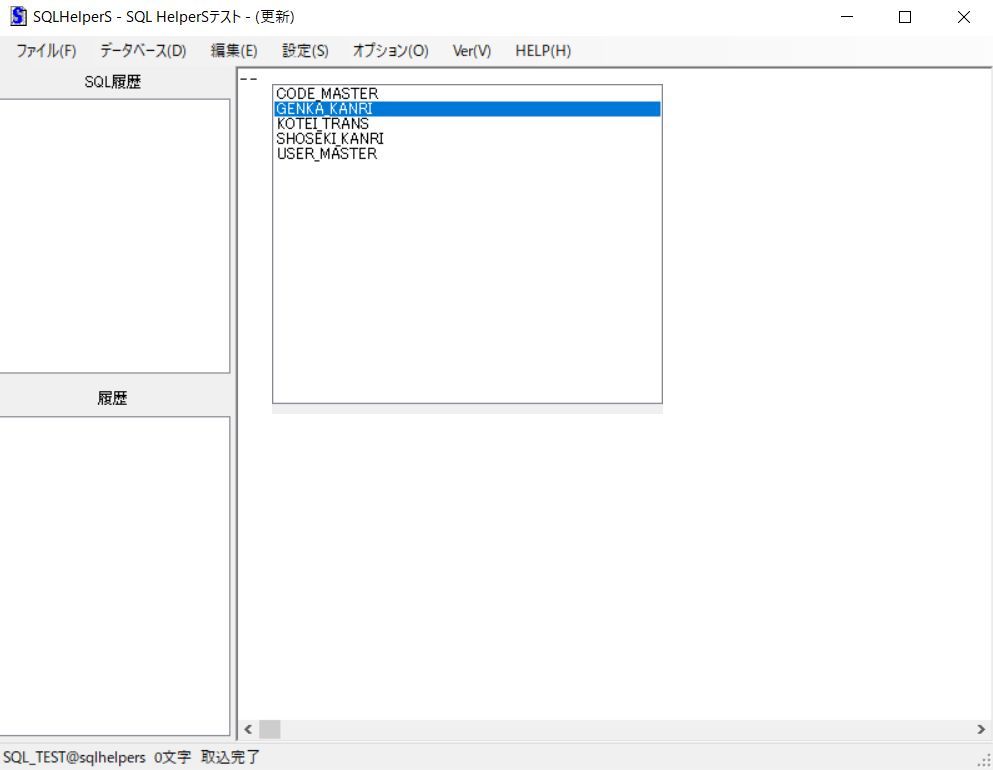This screenshot has height=770, width=993.
Task: Maximize the SQLHelperS window
Action: [905, 17]
